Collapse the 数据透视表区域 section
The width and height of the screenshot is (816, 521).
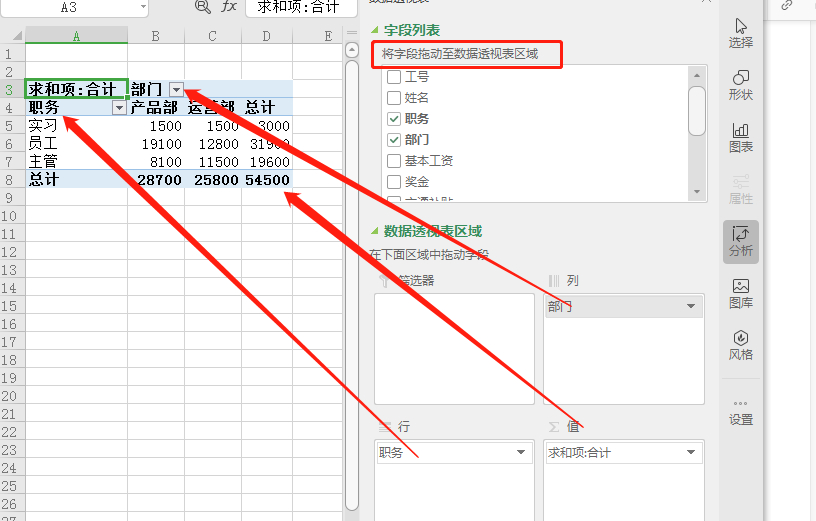click(374, 231)
